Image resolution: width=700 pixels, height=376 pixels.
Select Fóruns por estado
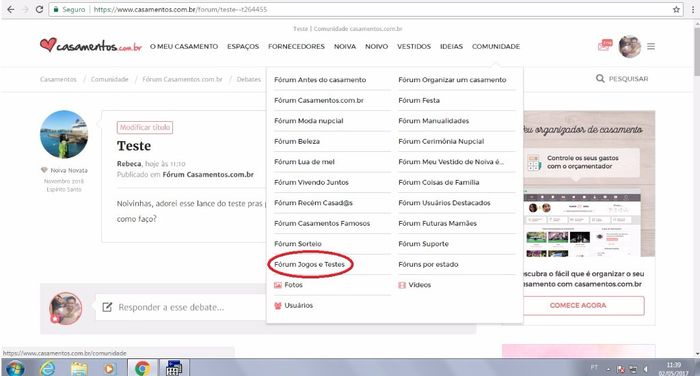click(429, 264)
